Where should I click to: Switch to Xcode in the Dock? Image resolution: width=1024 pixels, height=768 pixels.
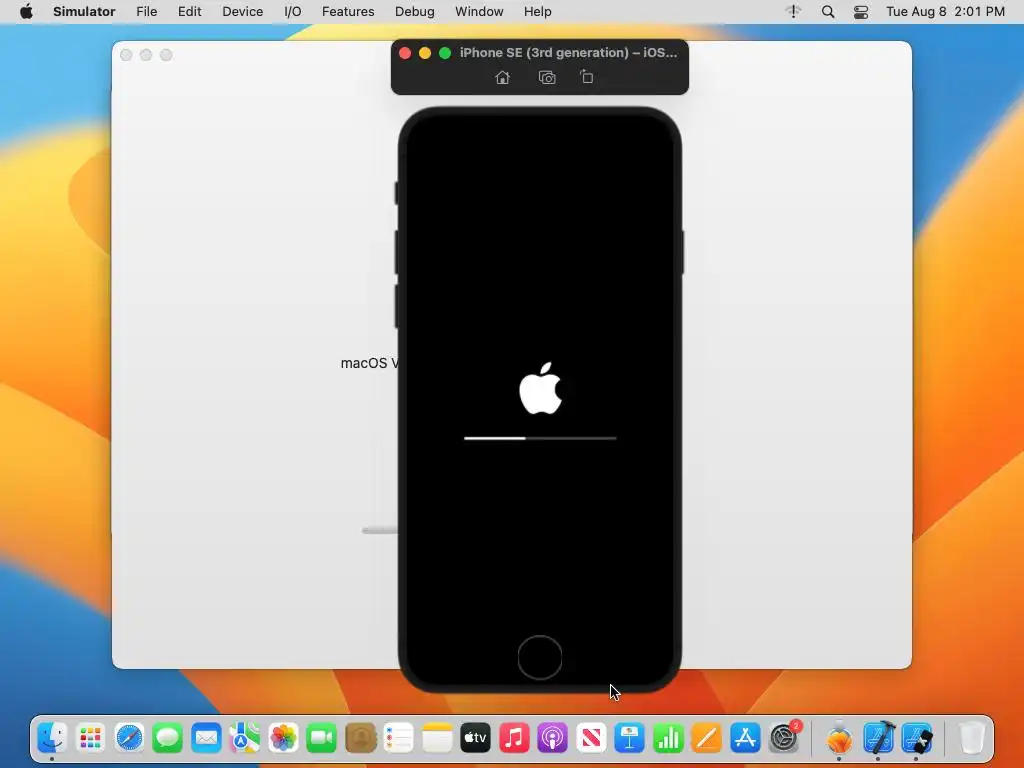pos(878,738)
